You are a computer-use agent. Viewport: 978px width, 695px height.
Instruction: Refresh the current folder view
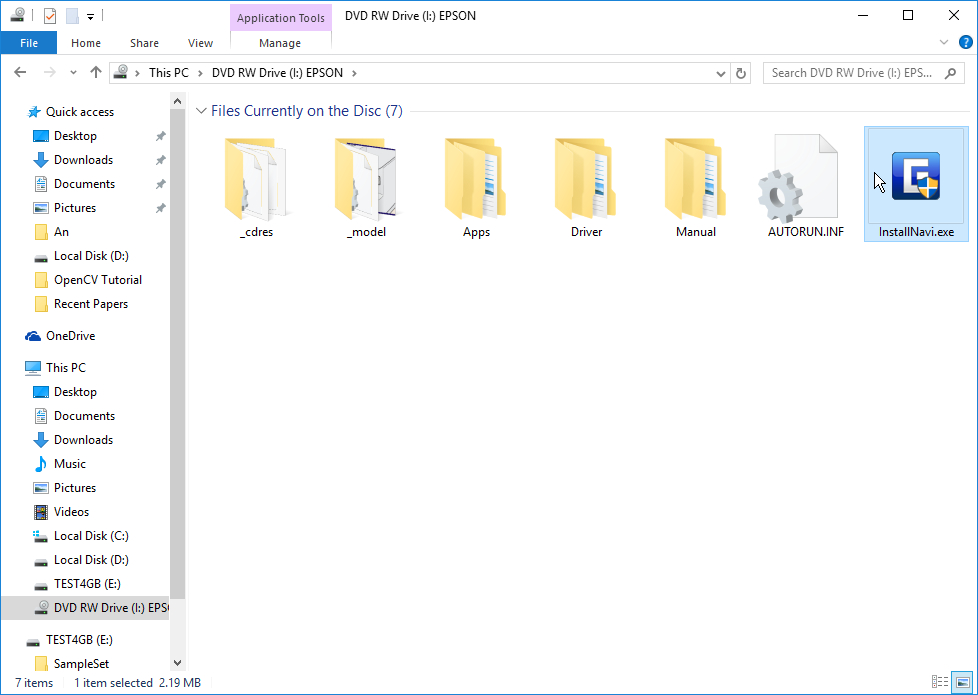740,73
